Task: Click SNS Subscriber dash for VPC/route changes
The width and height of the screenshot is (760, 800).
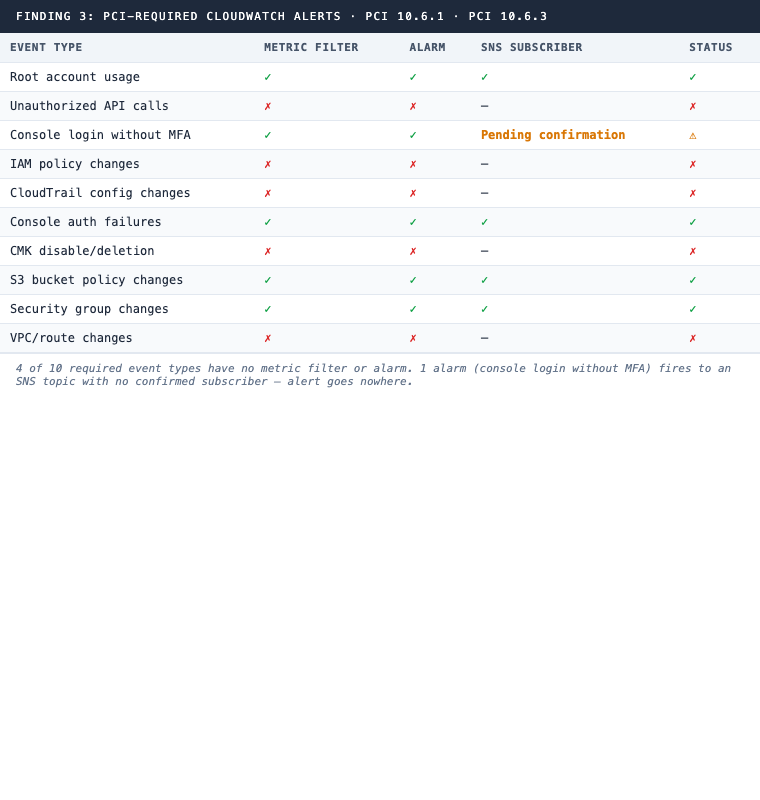Action: click(485, 338)
